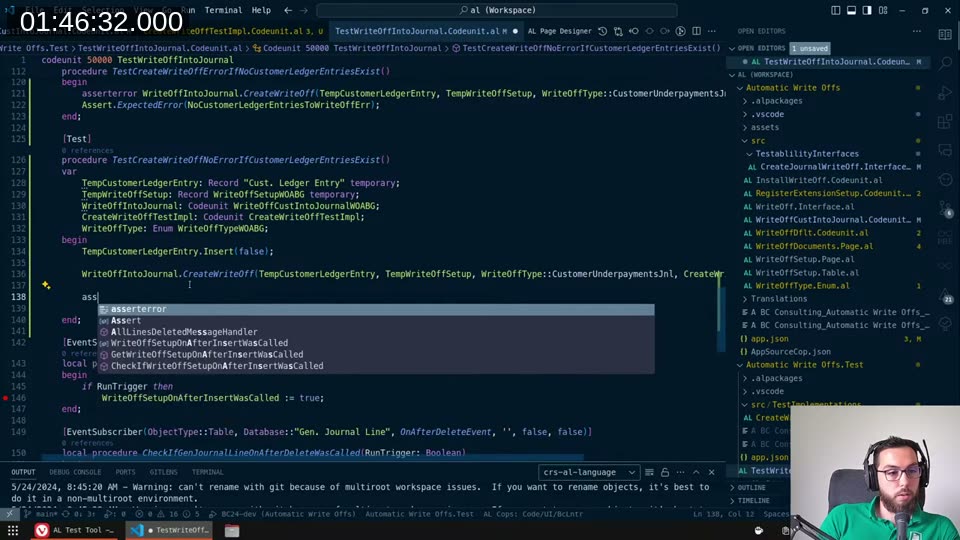Select the Output panel tab
The image size is (960, 540).
(x=23, y=472)
